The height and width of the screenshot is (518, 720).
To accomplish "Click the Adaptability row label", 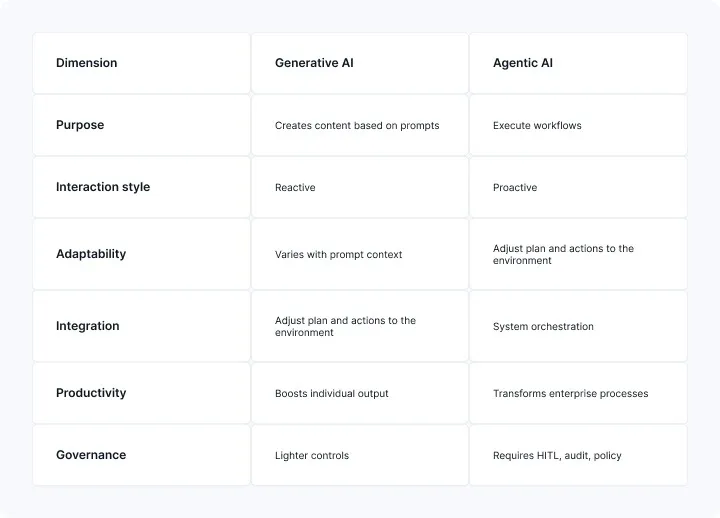I will 141,254.
